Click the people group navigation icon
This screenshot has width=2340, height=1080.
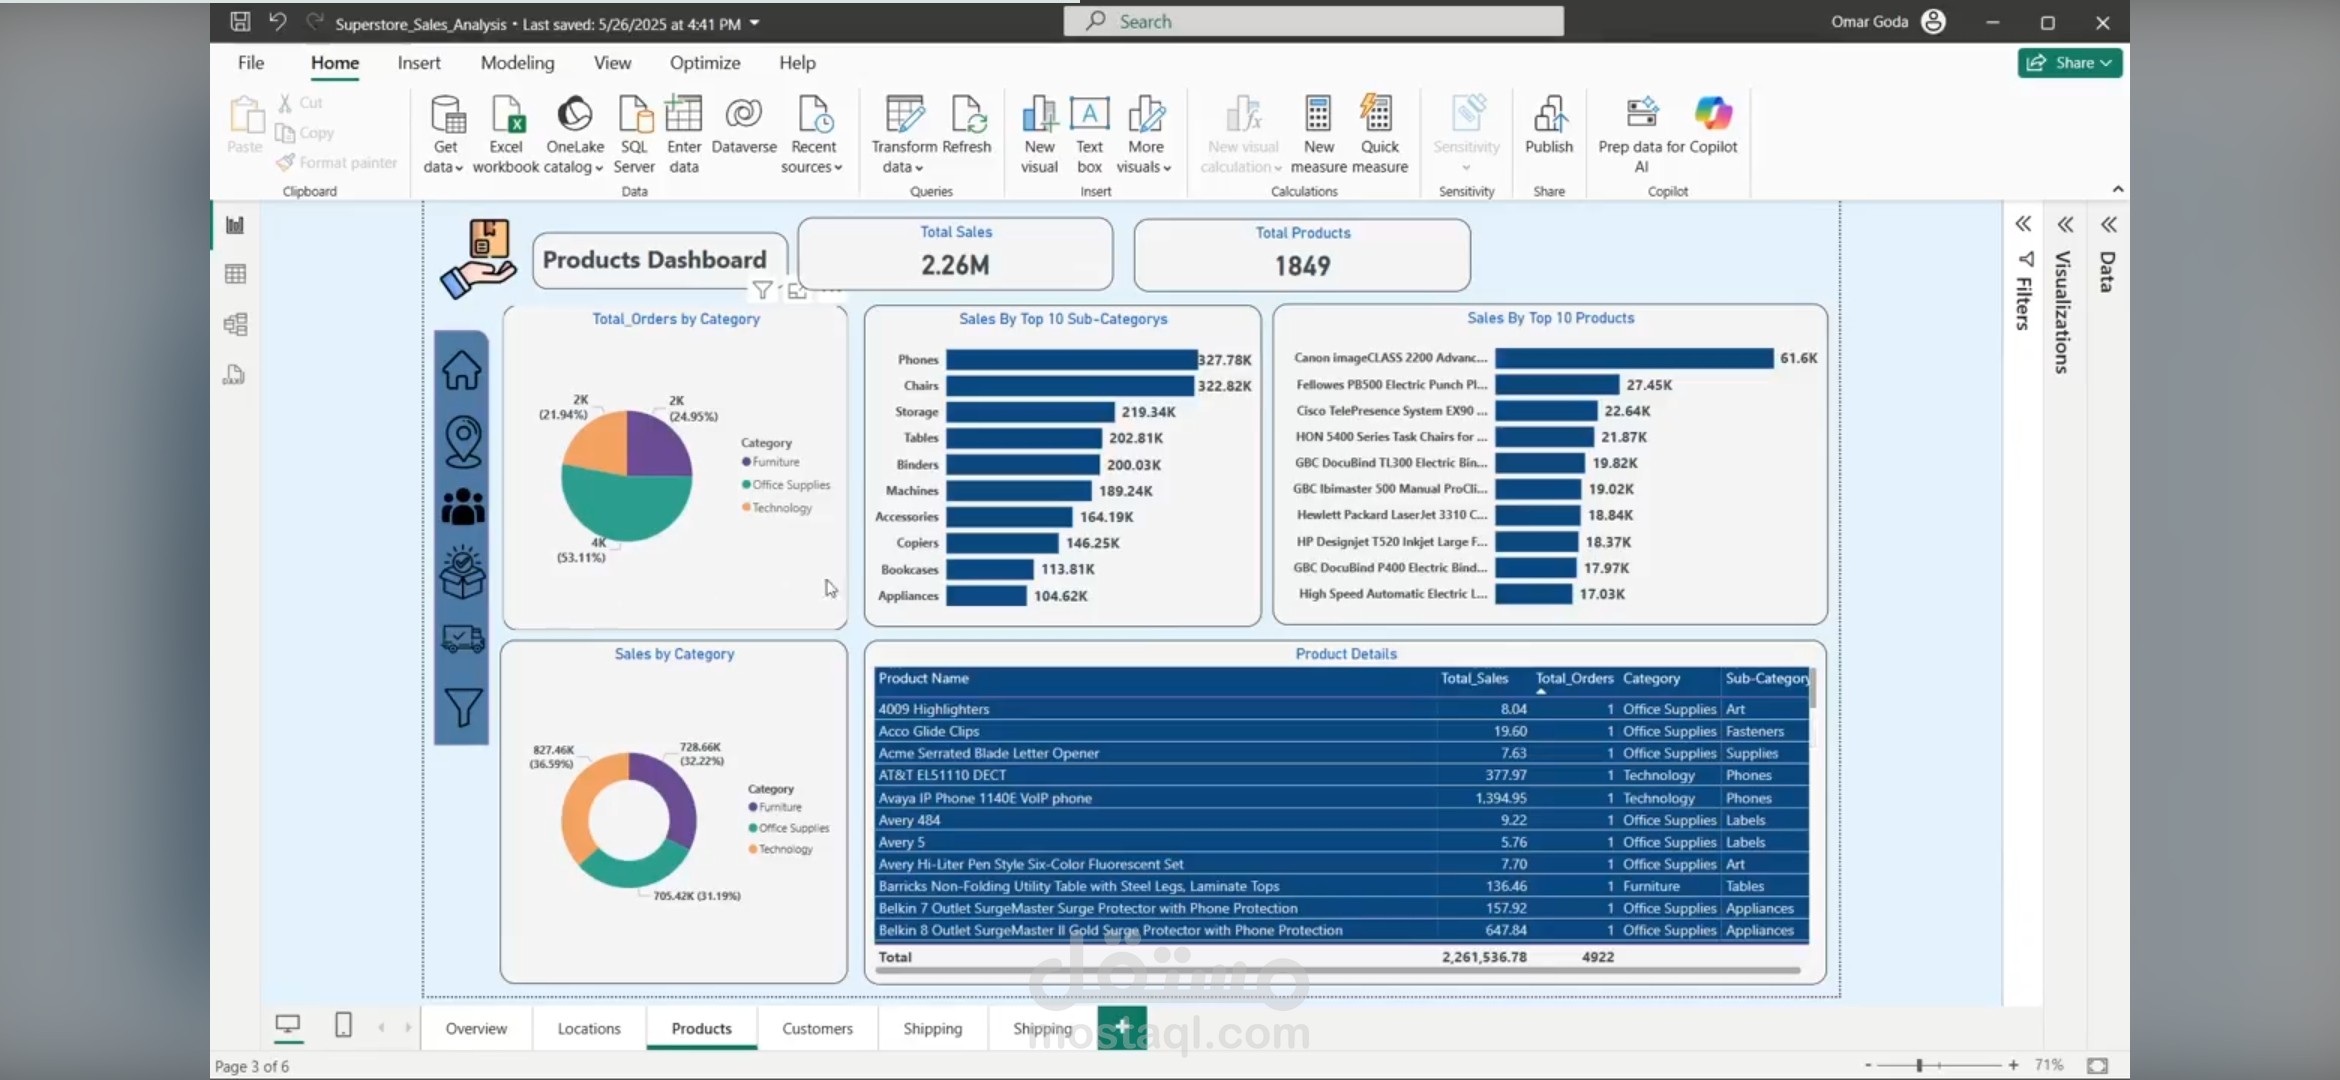click(x=463, y=507)
